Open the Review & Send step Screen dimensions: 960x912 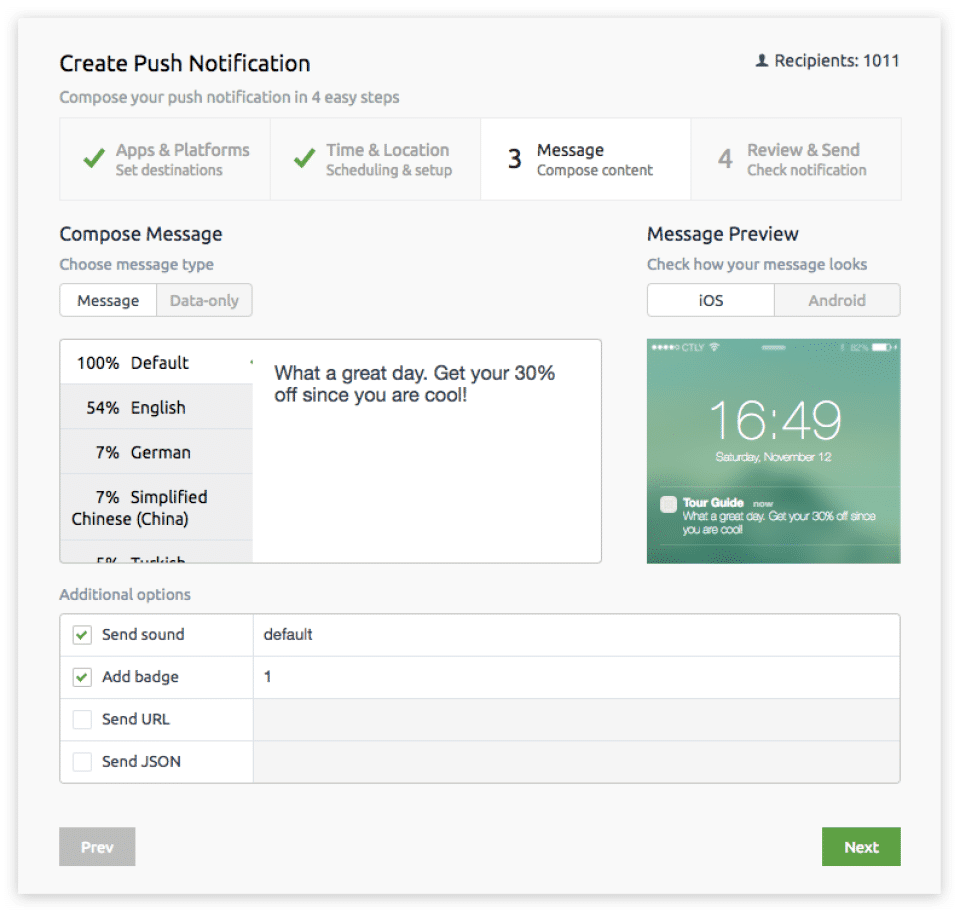[795, 159]
